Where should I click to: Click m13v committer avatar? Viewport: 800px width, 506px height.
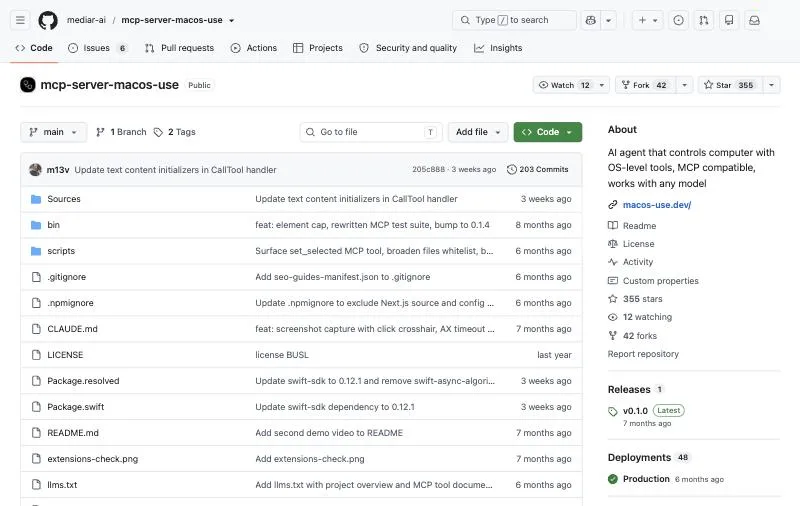35,169
